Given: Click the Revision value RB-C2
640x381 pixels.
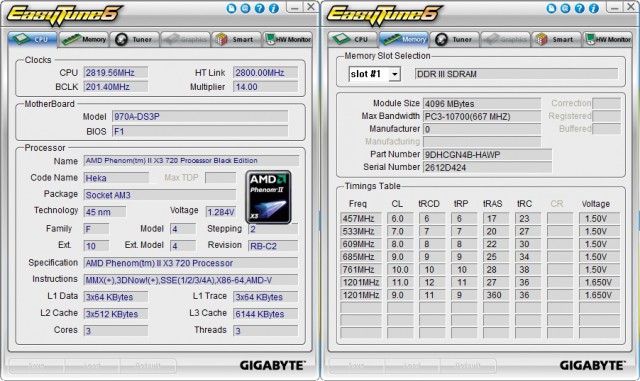Looking at the screenshot, I should pos(273,246).
